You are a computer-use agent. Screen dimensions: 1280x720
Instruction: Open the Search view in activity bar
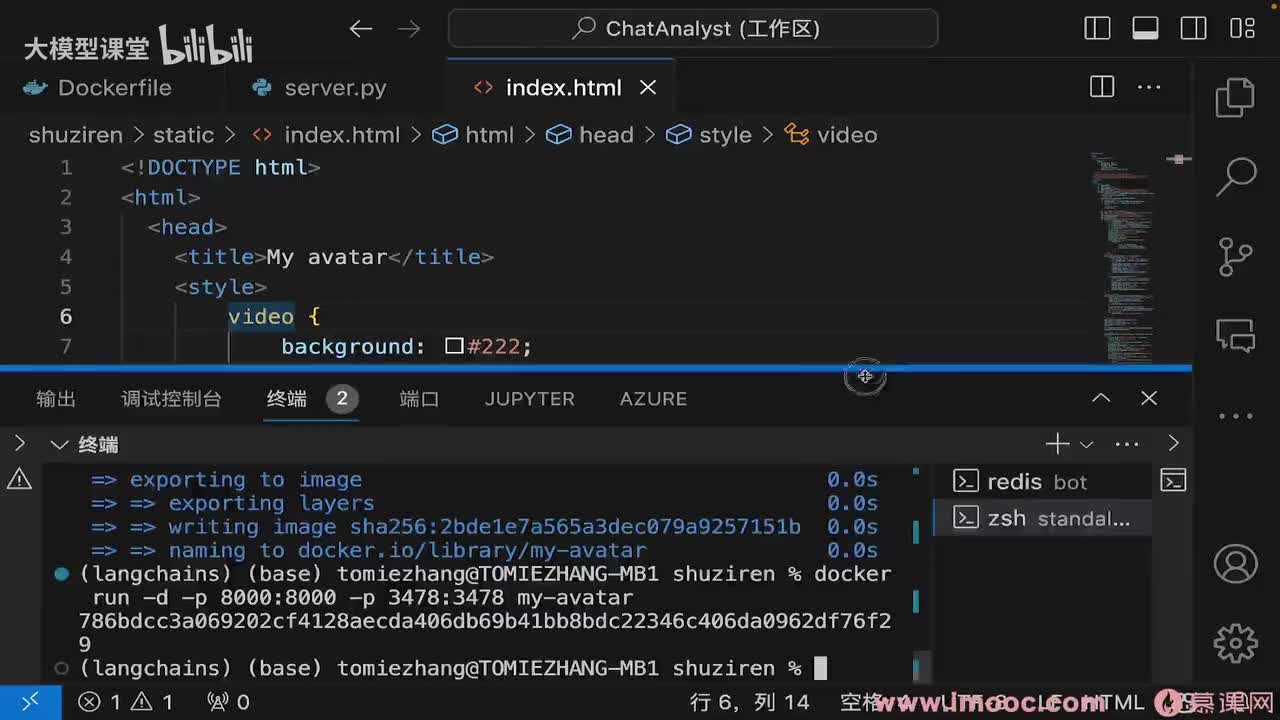click(x=1235, y=176)
